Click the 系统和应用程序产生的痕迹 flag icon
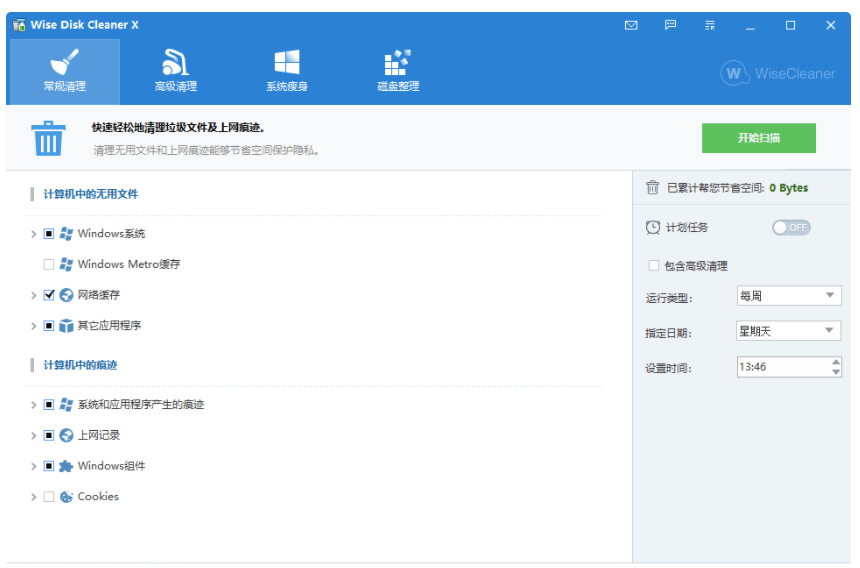This screenshot has height=568, width=860. [x=66, y=405]
